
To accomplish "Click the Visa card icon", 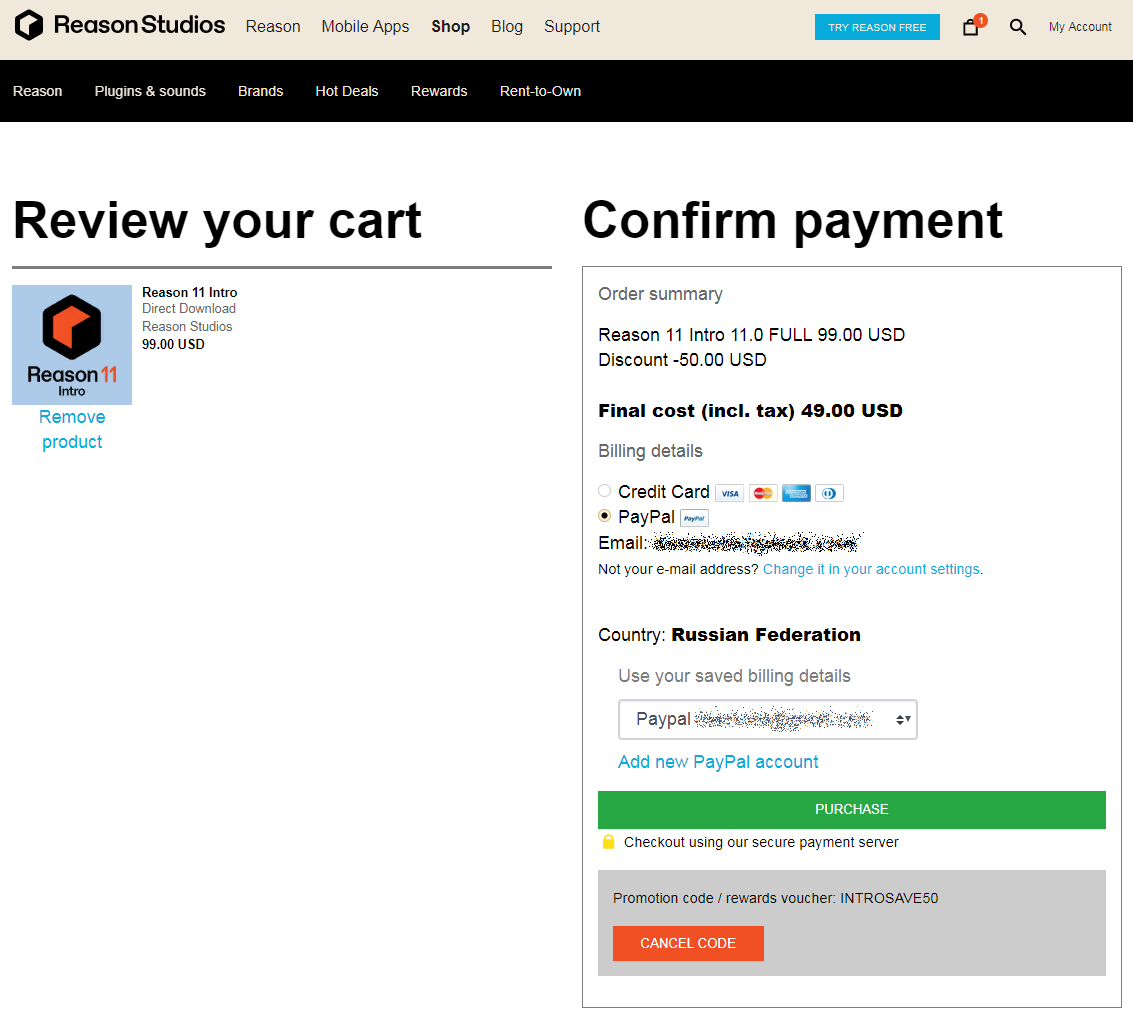I will [x=730, y=493].
